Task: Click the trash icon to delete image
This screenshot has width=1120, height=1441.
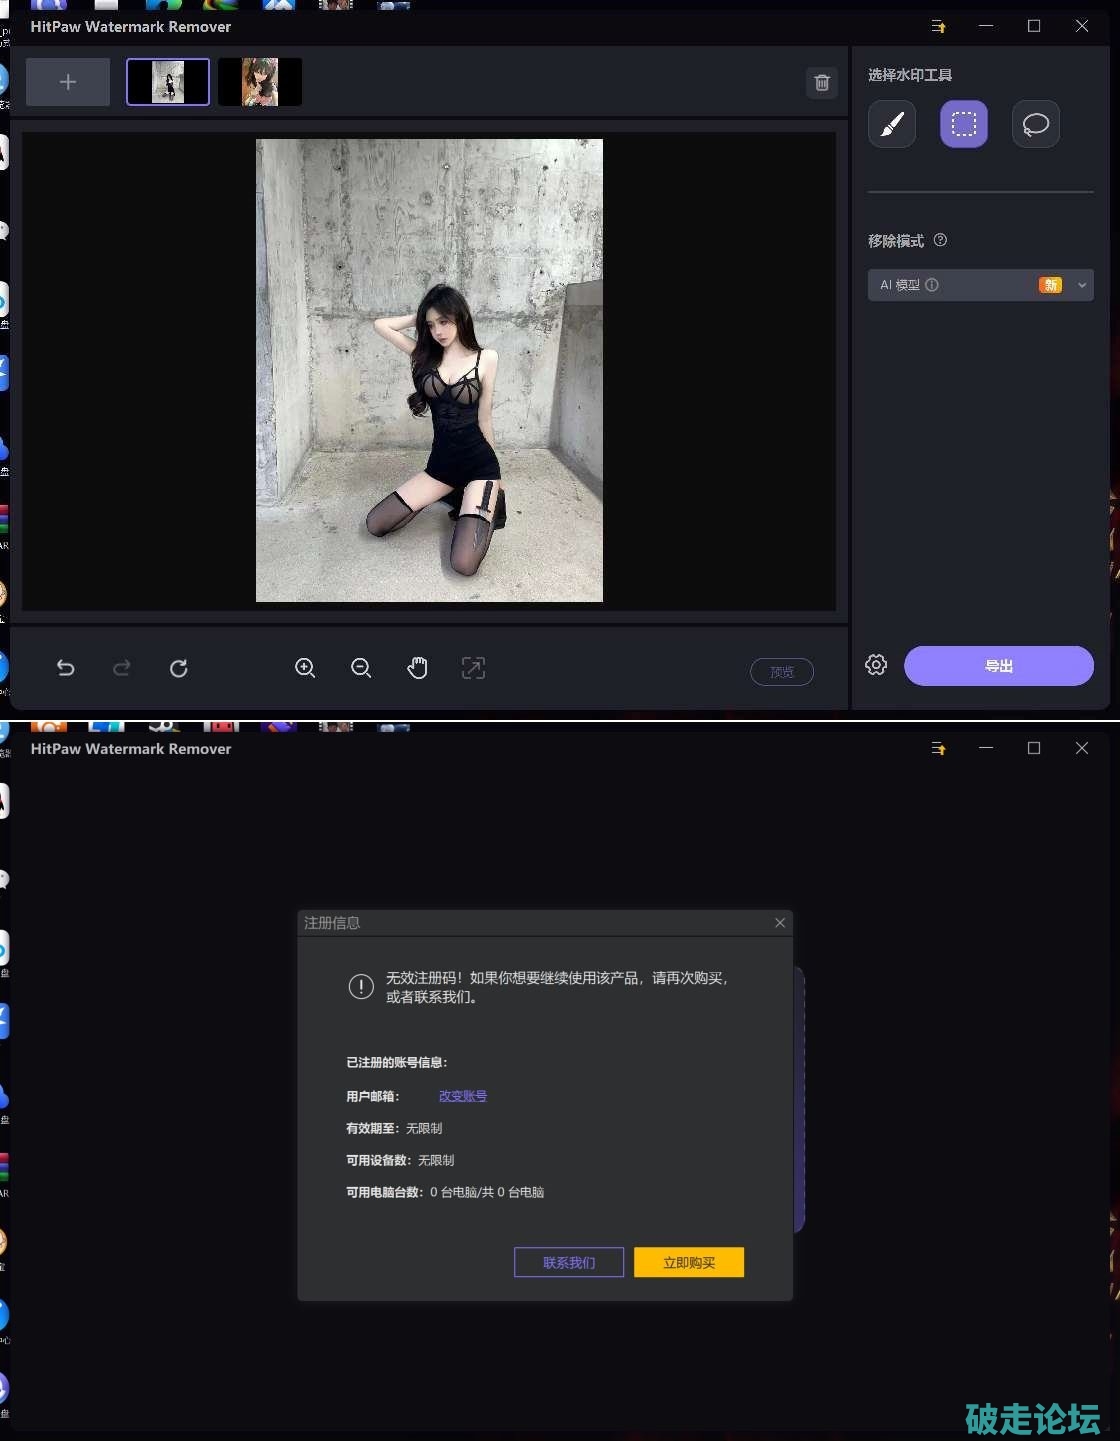Action: [x=822, y=83]
